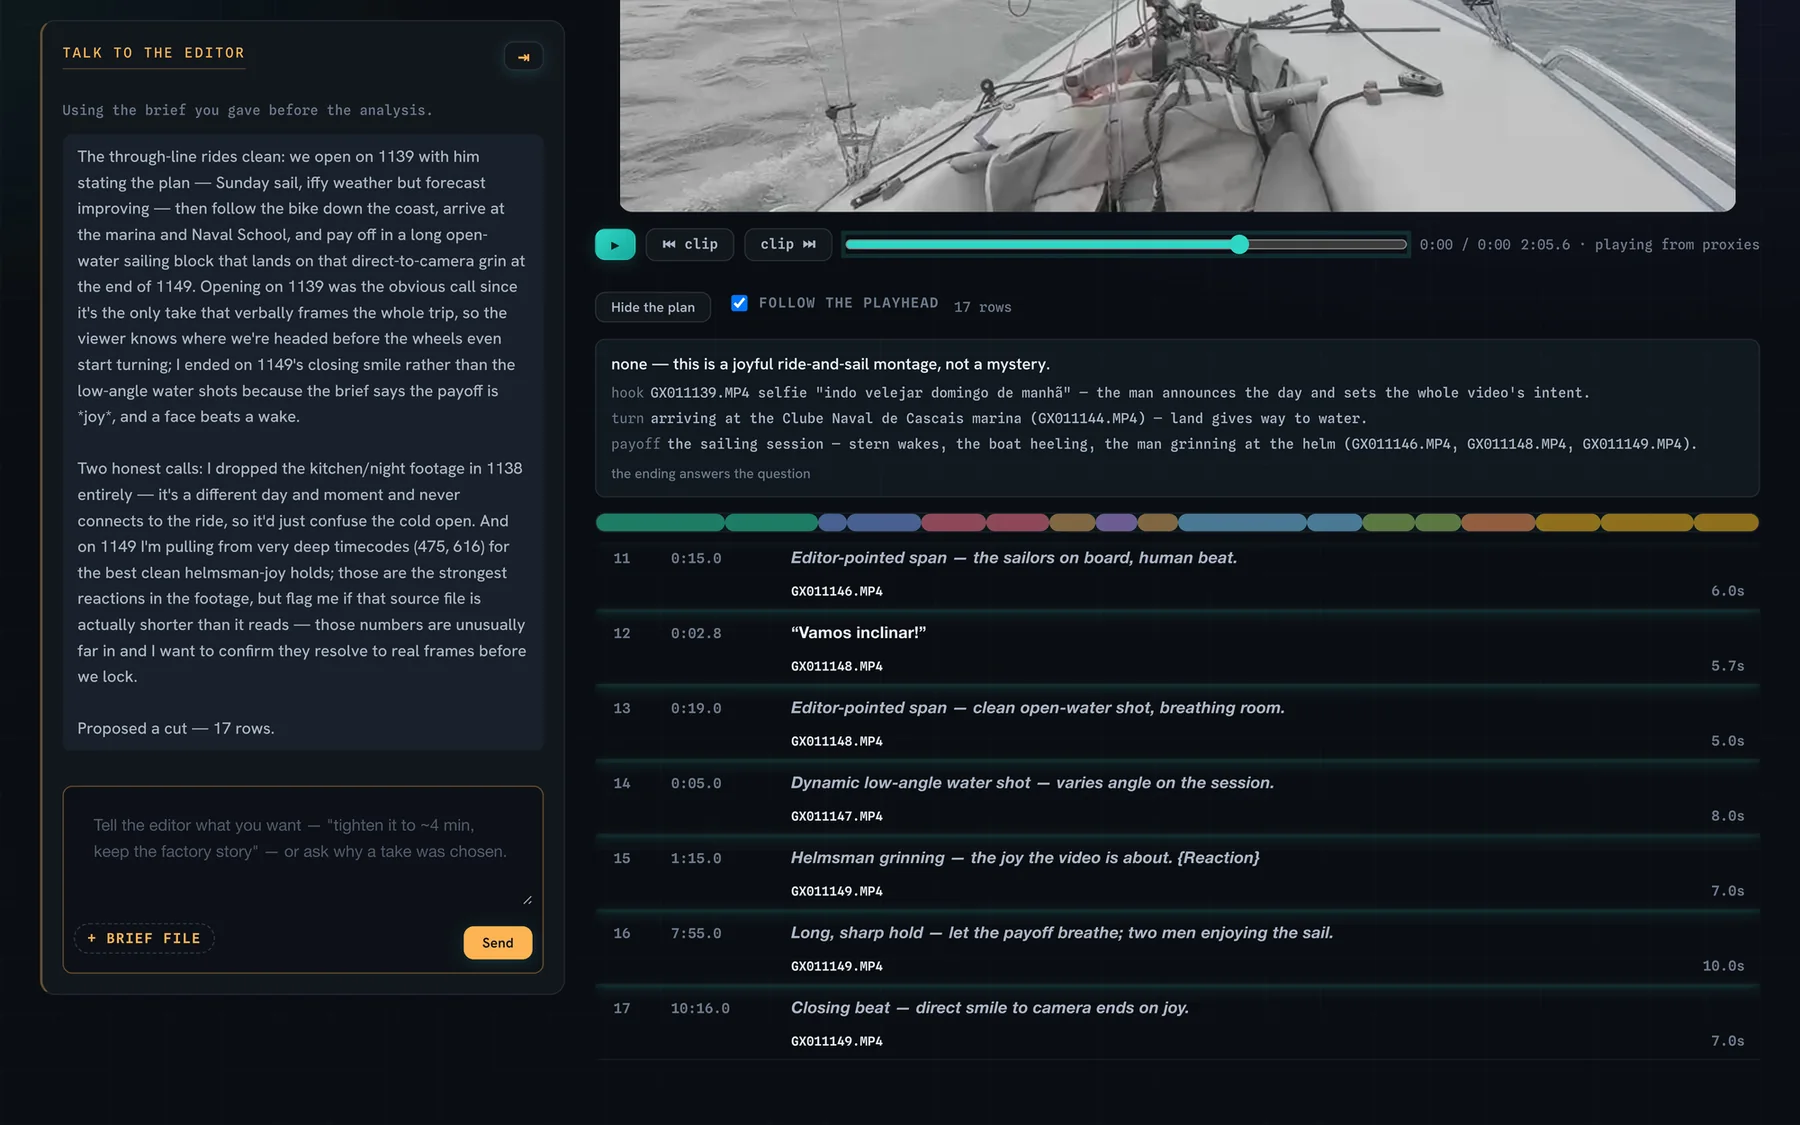Image resolution: width=1800 pixels, height=1125 pixels.
Task: Collapse the Talk to the Editor panel
Action: tap(523, 57)
